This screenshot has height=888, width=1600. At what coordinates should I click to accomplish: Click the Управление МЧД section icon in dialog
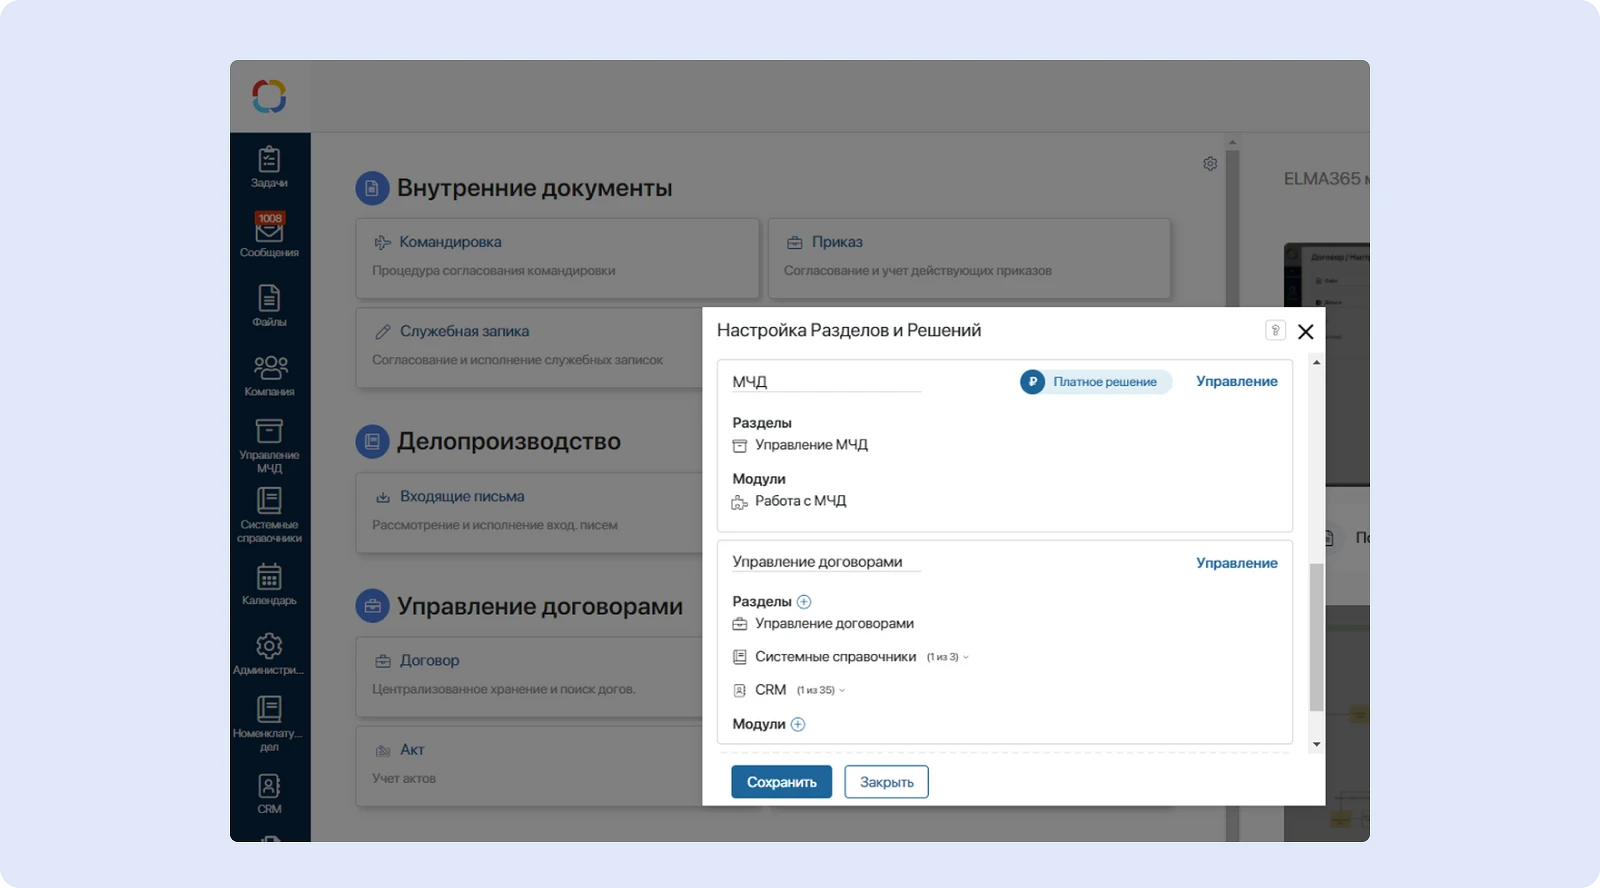coord(740,446)
